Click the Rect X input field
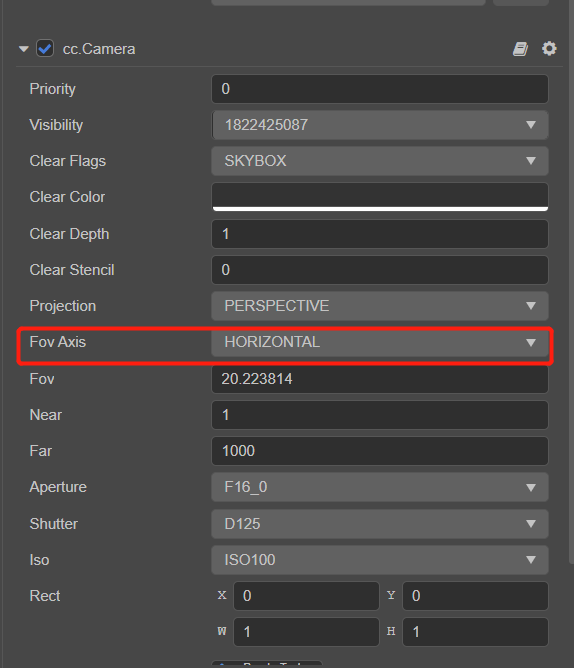Image resolution: width=574 pixels, height=668 pixels. (306, 596)
